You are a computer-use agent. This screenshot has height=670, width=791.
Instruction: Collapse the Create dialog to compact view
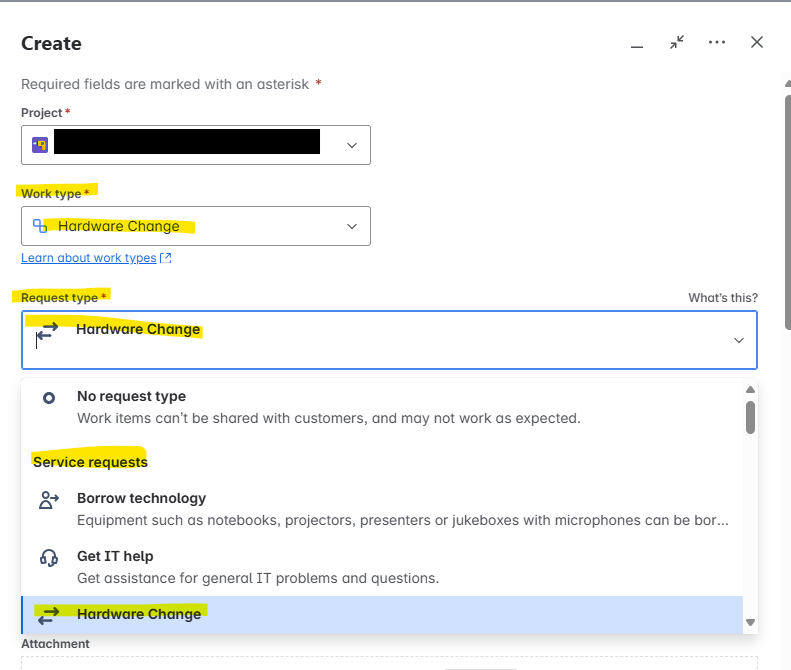point(676,42)
